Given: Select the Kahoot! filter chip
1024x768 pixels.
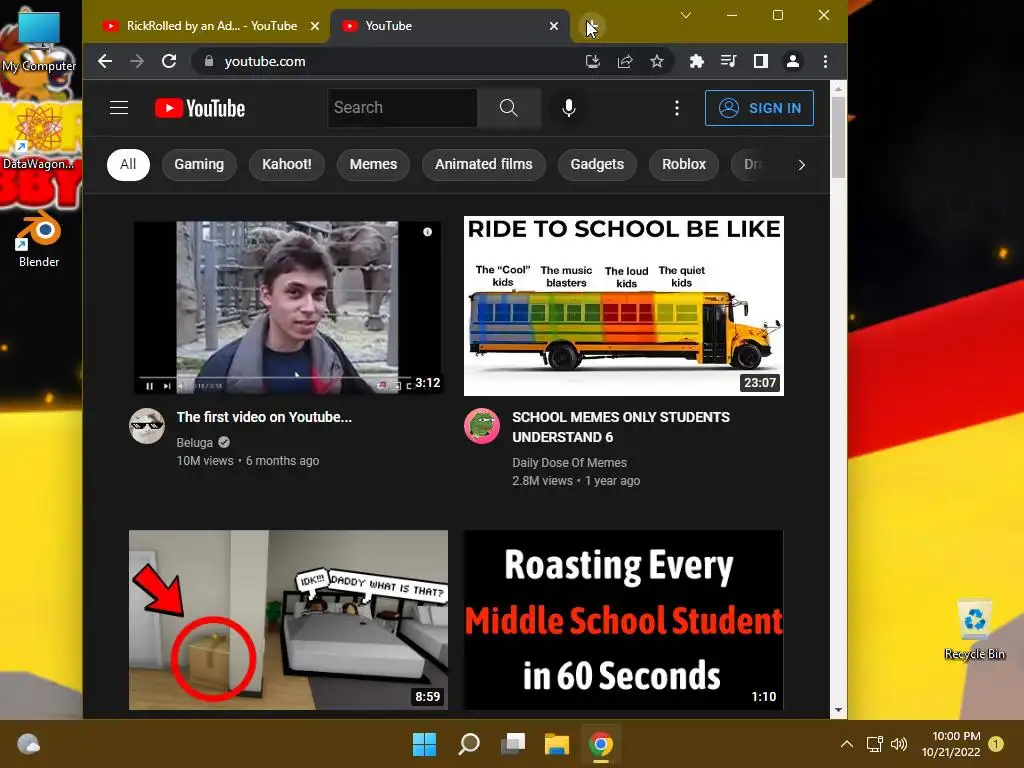Looking at the screenshot, I should coord(287,165).
